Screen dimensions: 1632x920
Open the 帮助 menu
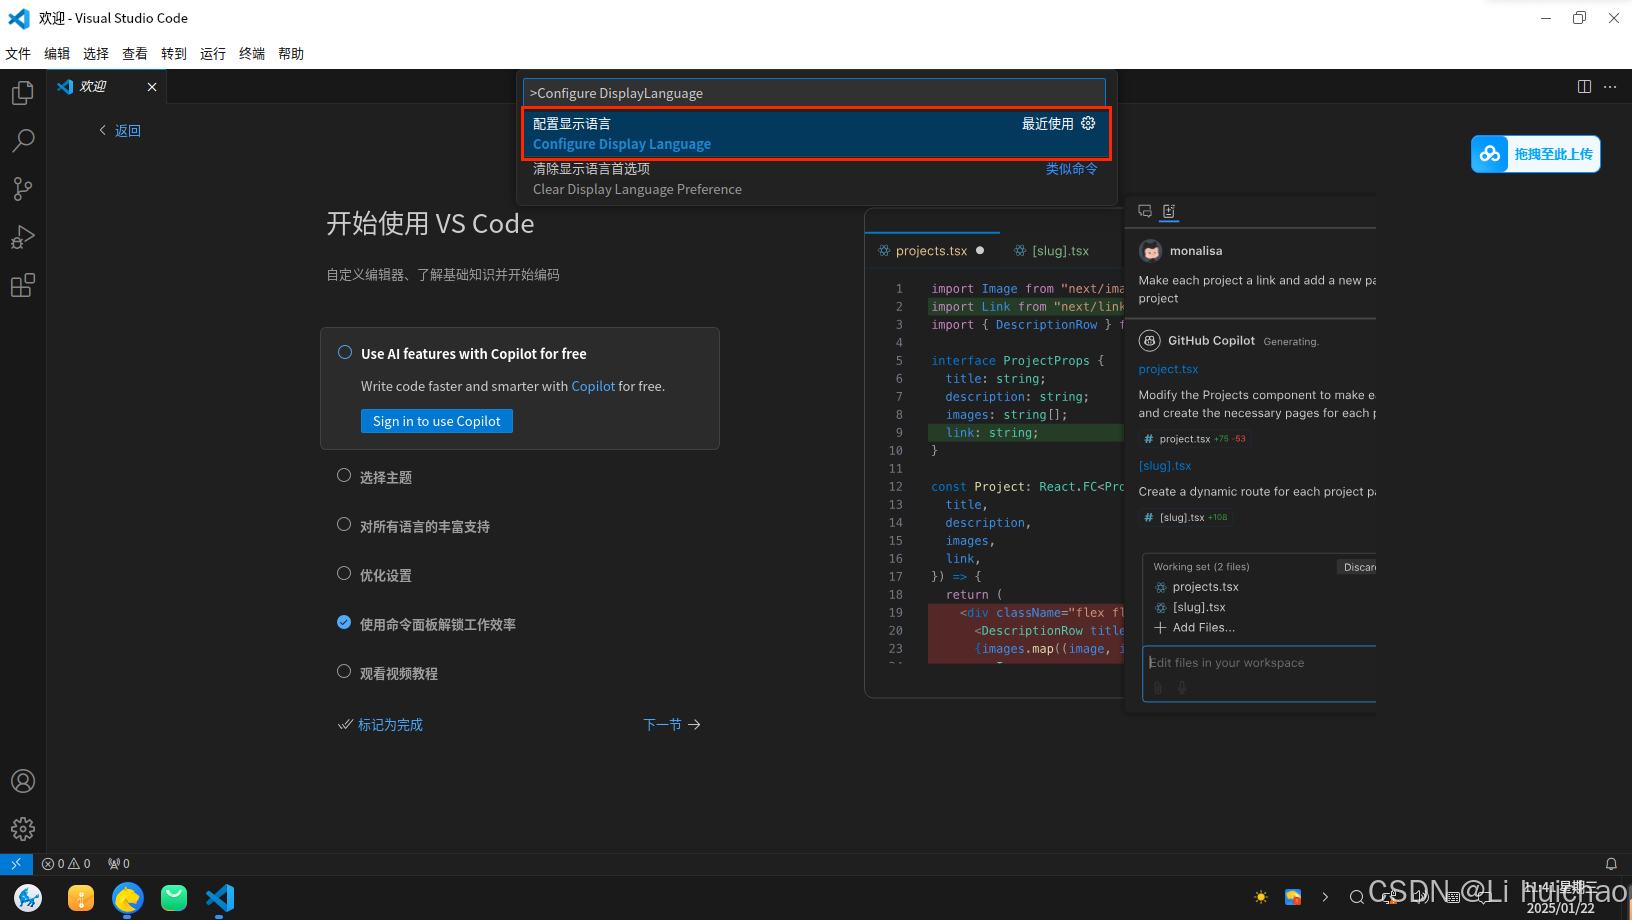pyautogui.click(x=291, y=54)
